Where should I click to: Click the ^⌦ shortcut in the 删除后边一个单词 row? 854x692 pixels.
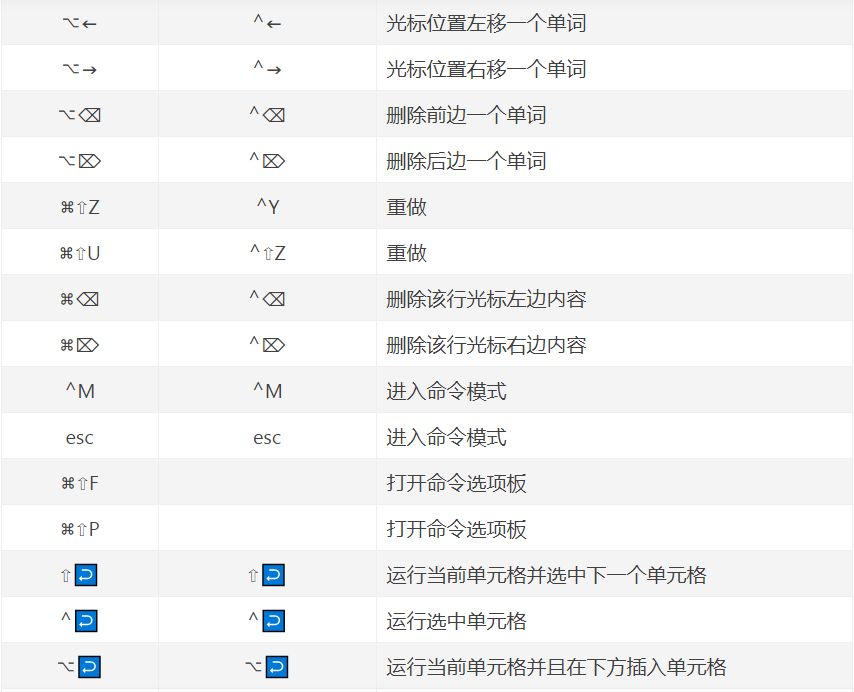267,161
